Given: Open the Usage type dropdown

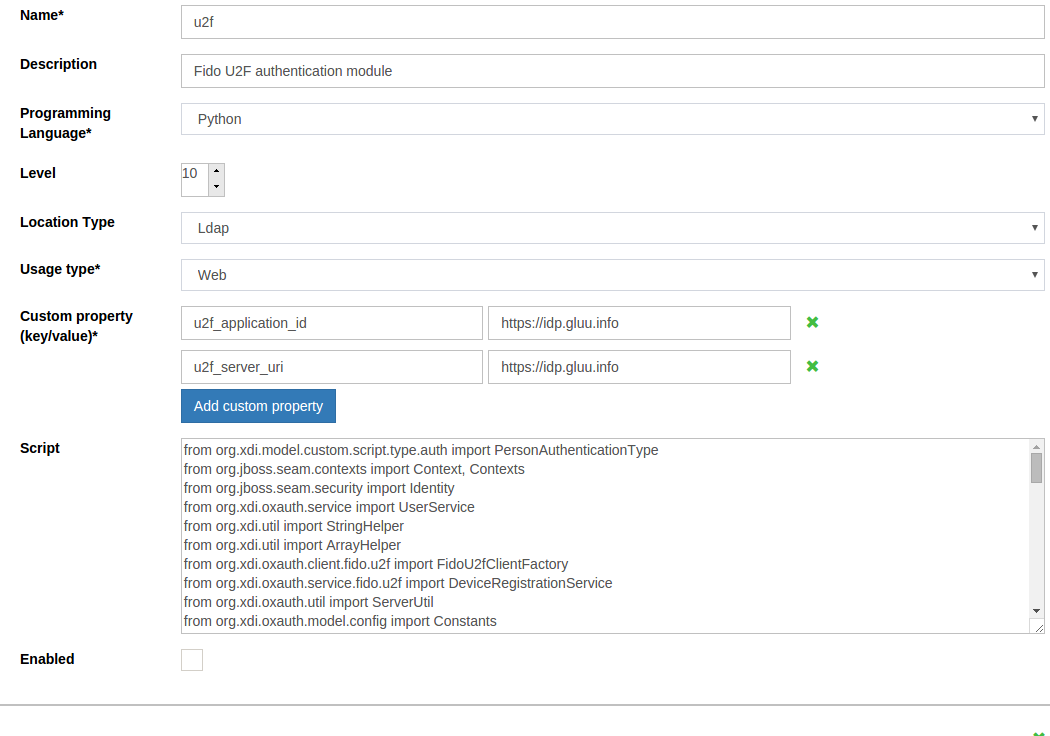Looking at the screenshot, I should [x=612, y=275].
